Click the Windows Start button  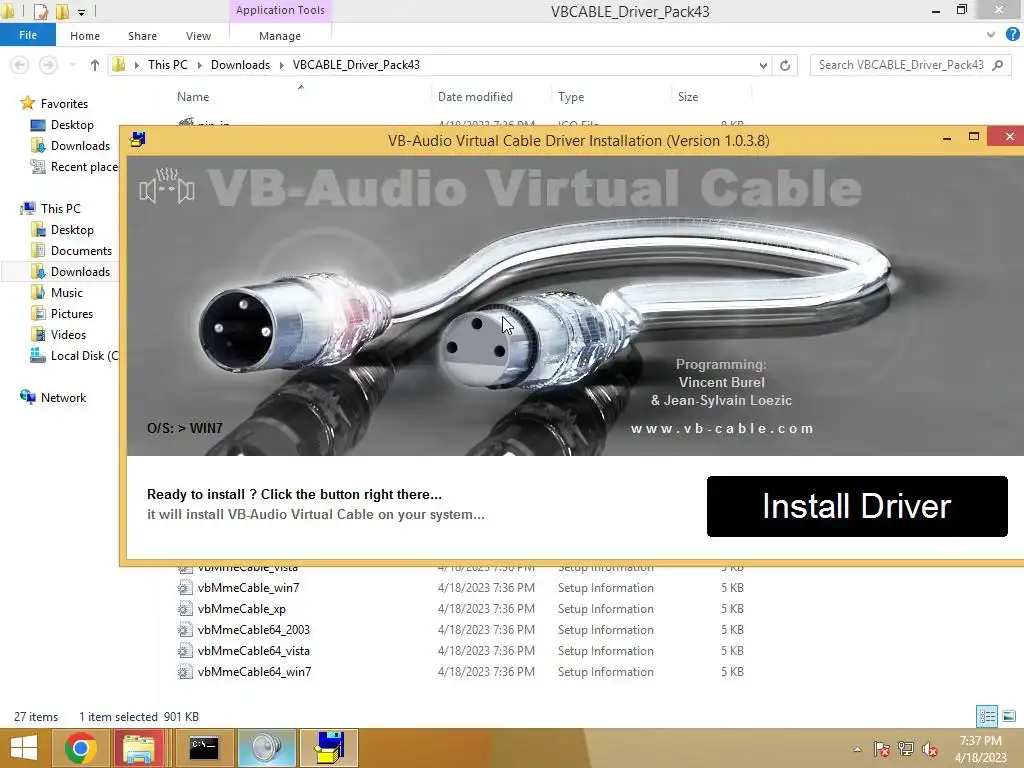pyautogui.click(x=24, y=748)
